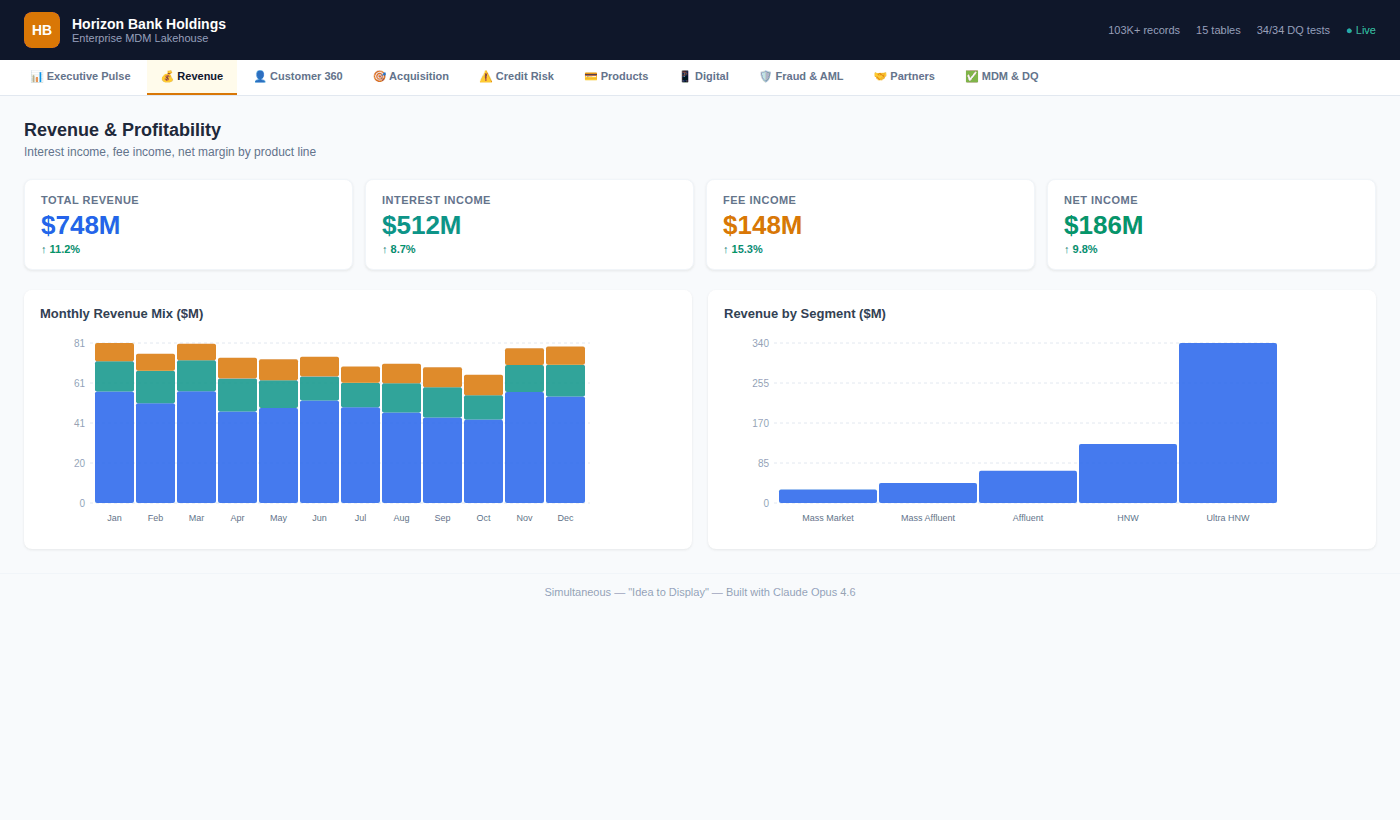Screen dimensions: 1400x820
Task: Open the MDM & DQ tab
Action: click(x=1002, y=77)
